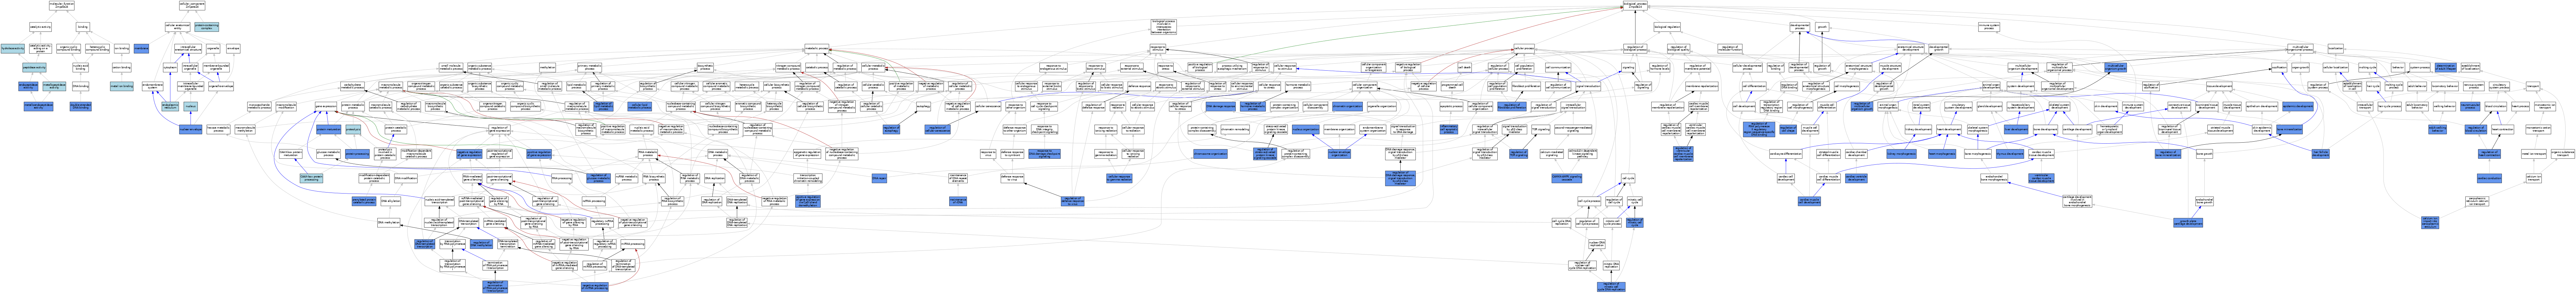Click the cellular_component root node
The image size is (2576, 294).
click(x=192, y=5)
